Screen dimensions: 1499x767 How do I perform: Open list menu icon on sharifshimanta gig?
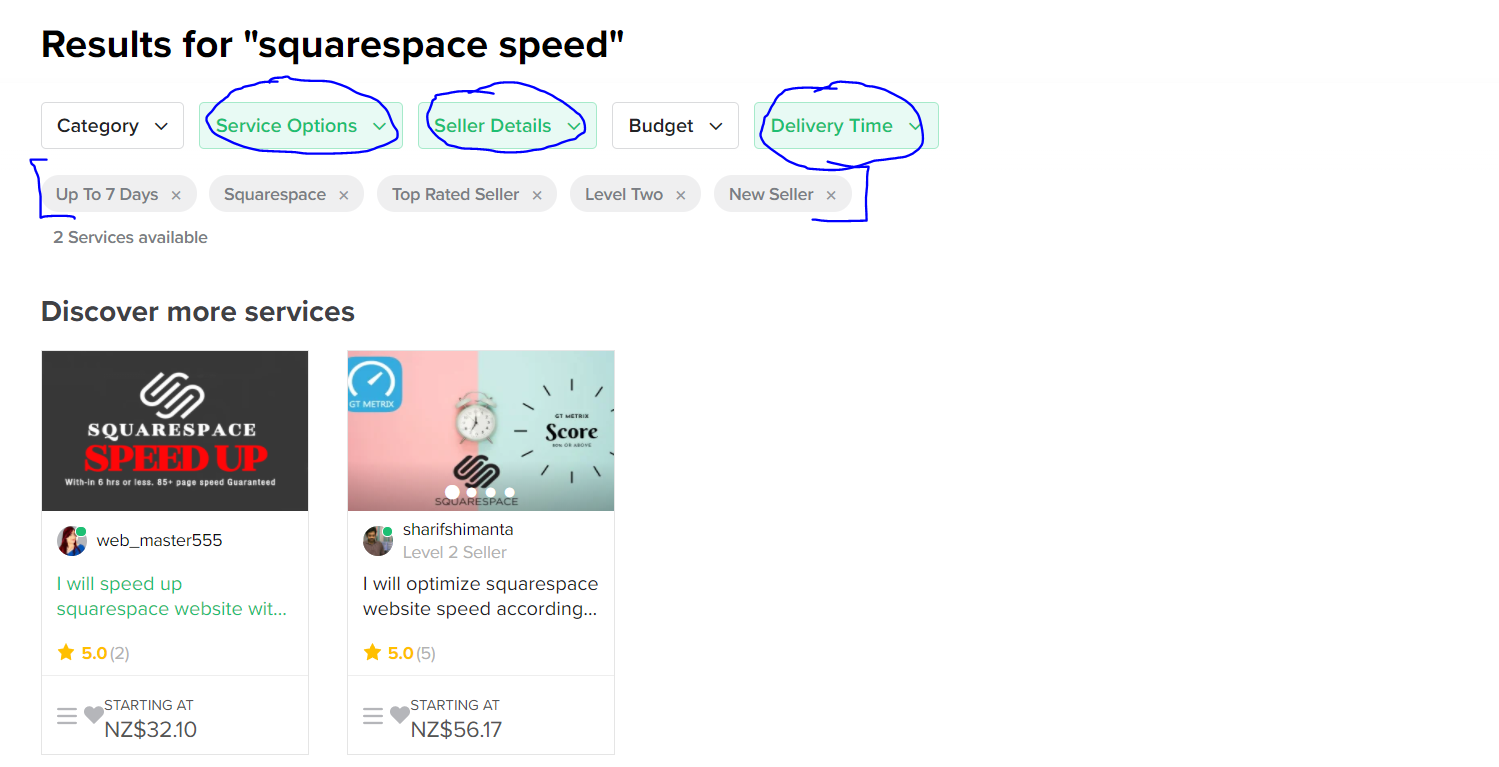[x=373, y=716]
